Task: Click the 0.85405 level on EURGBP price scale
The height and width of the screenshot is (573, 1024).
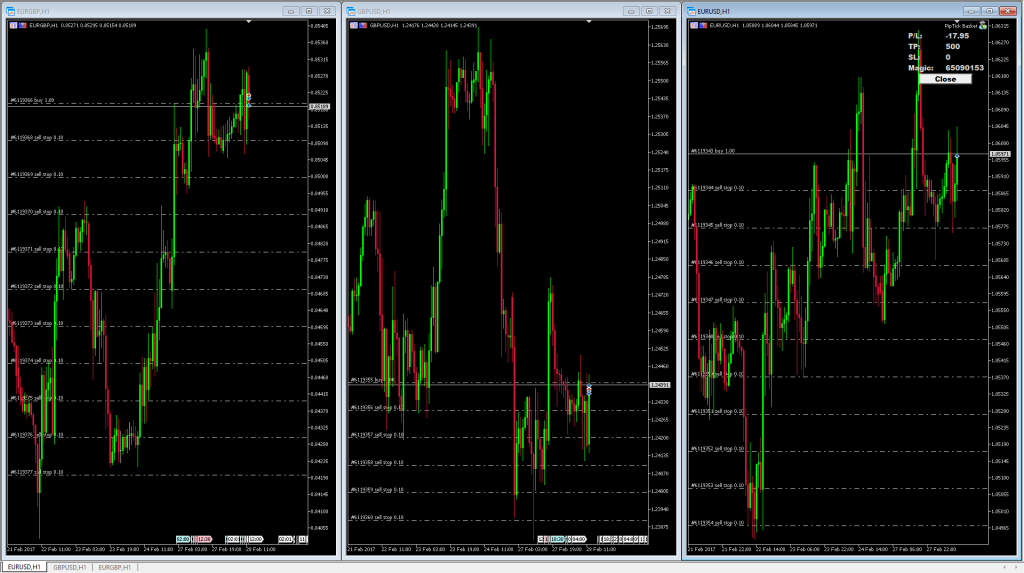Action: coord(319,26)
